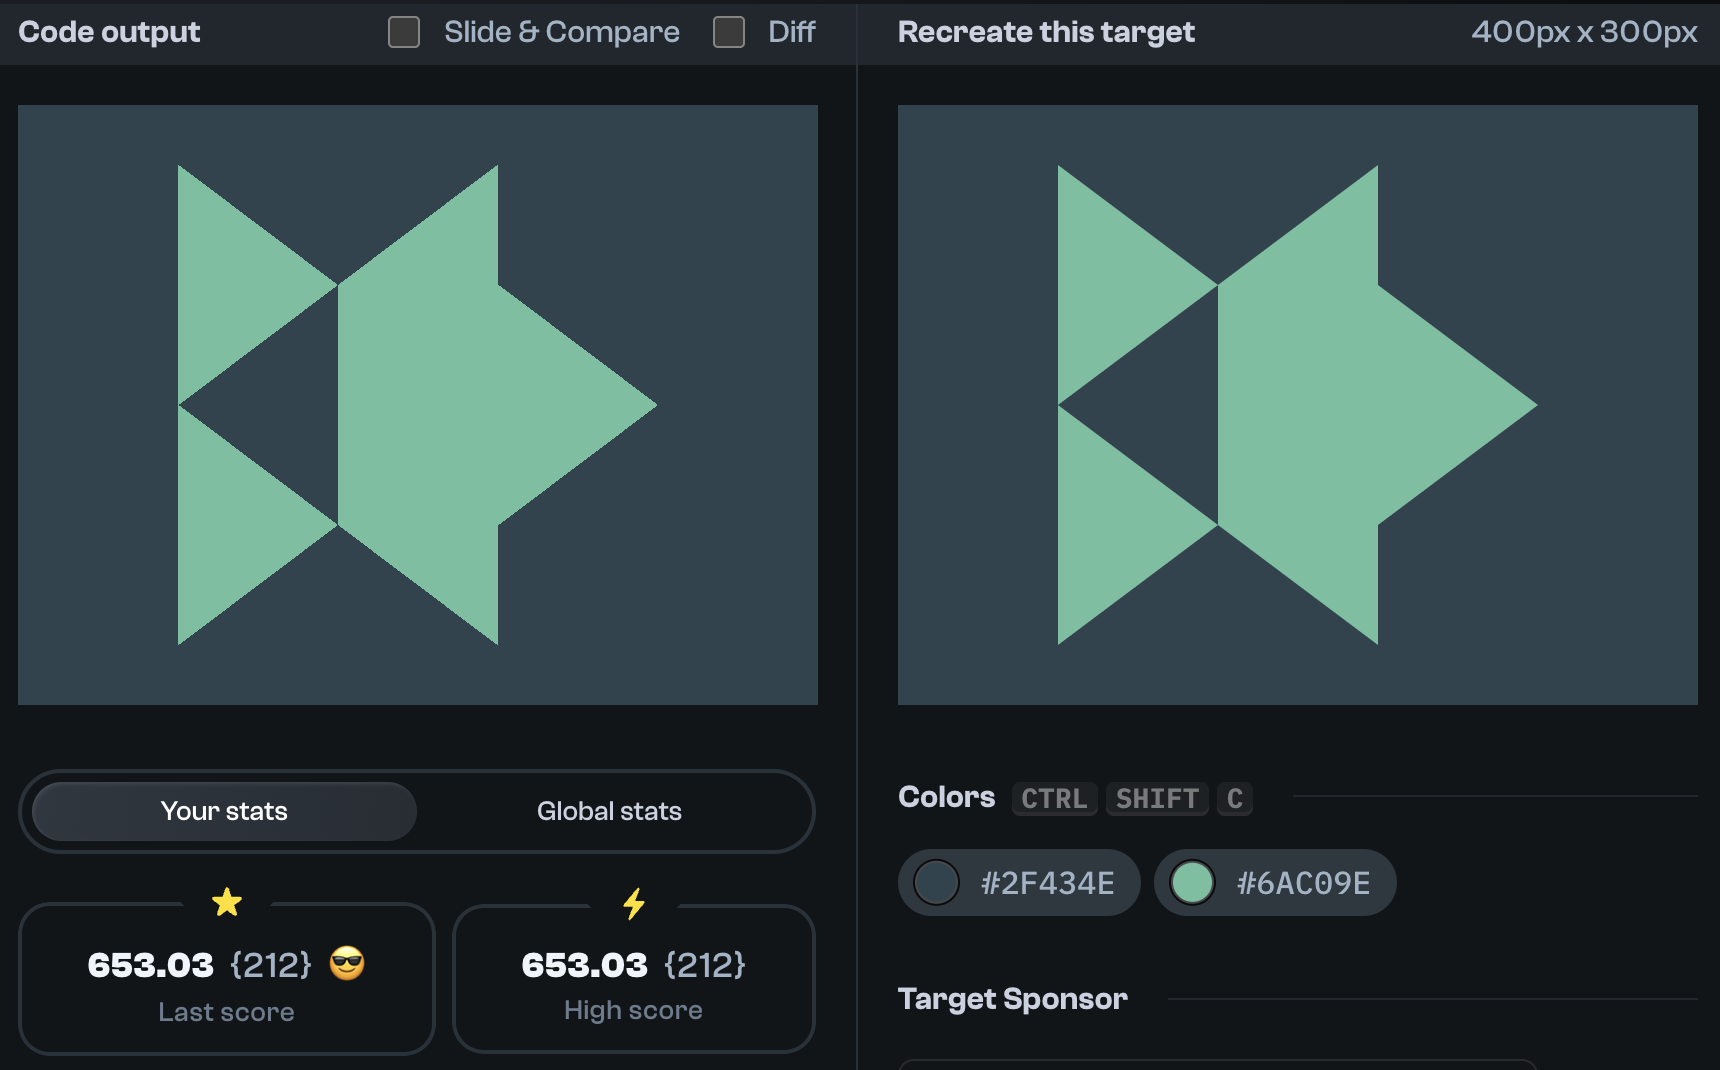
Task: Click the sunglasses emoji next to 653.03
Action: click(x=349, y=965)
